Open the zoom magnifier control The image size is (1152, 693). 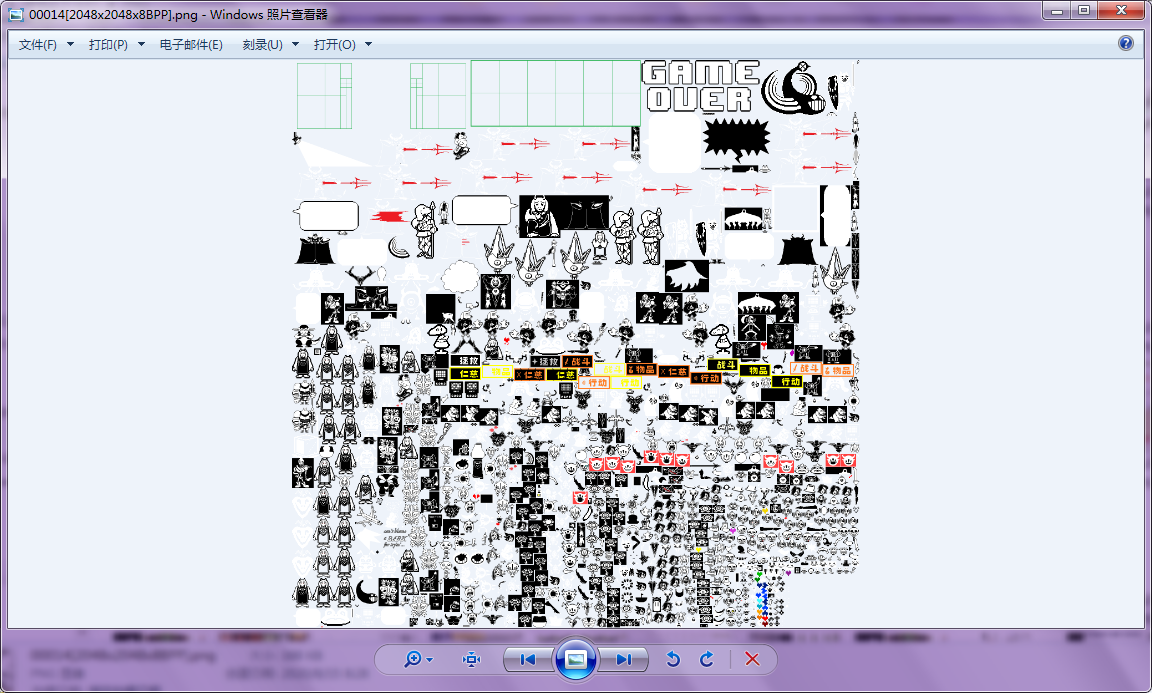[x=412, y=659]
